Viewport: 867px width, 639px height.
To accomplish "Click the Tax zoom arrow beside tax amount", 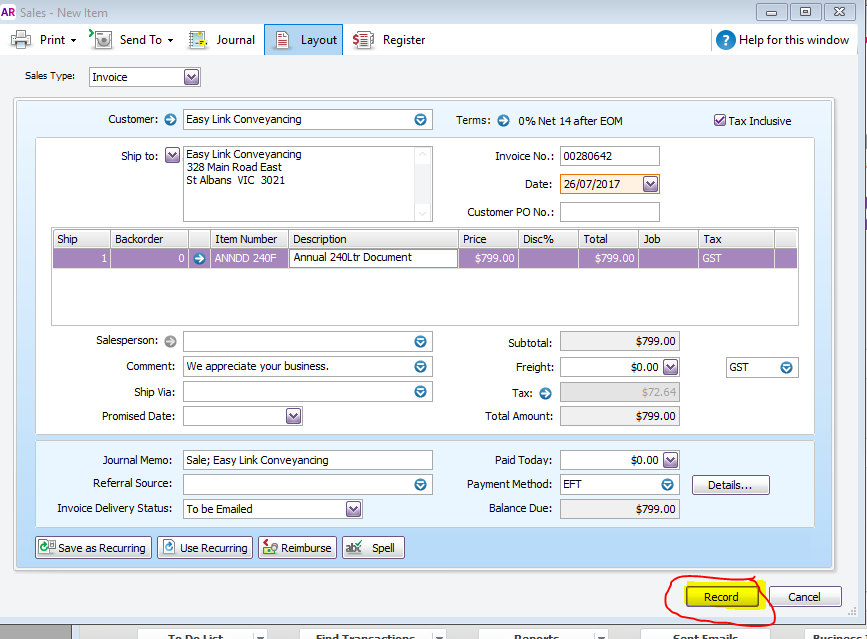I will (545, 393).
